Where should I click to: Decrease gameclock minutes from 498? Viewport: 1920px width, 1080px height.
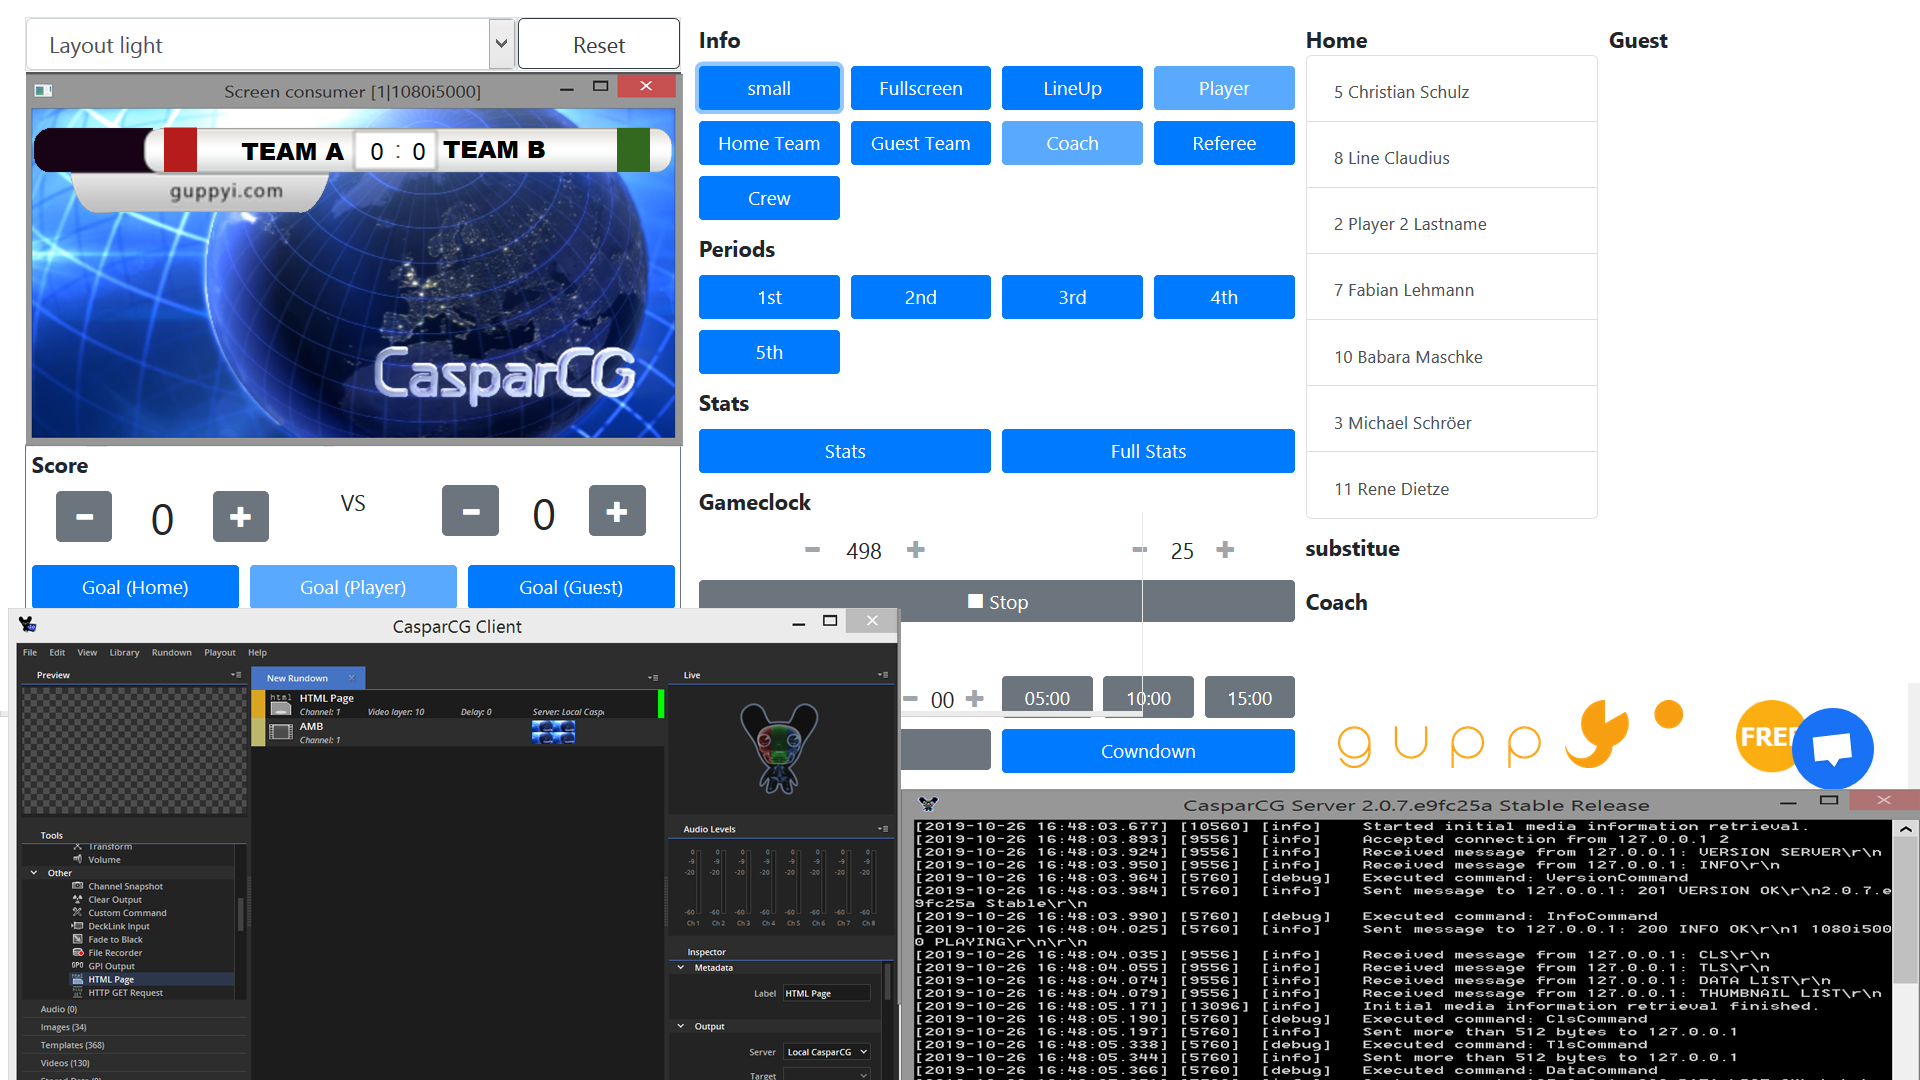[x=812, y=550]
